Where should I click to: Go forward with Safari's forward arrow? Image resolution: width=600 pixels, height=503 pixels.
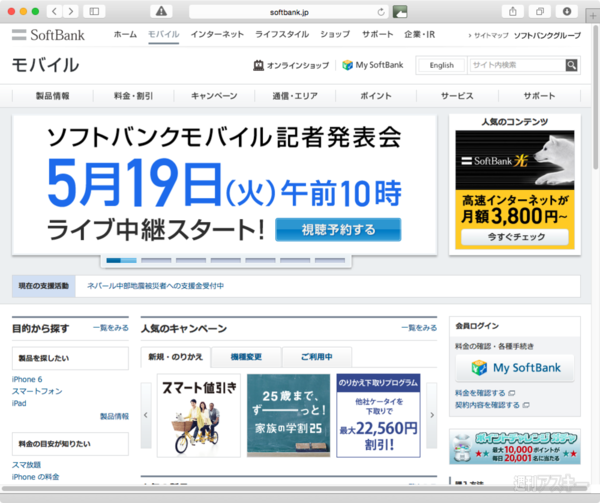coord(71,11)
